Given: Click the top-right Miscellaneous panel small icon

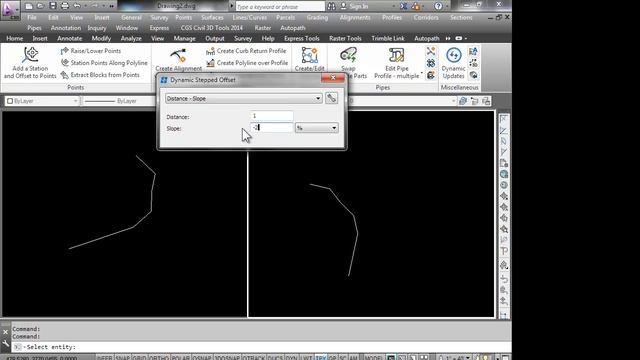Looking at the screenshot, I should click(473, 51).
